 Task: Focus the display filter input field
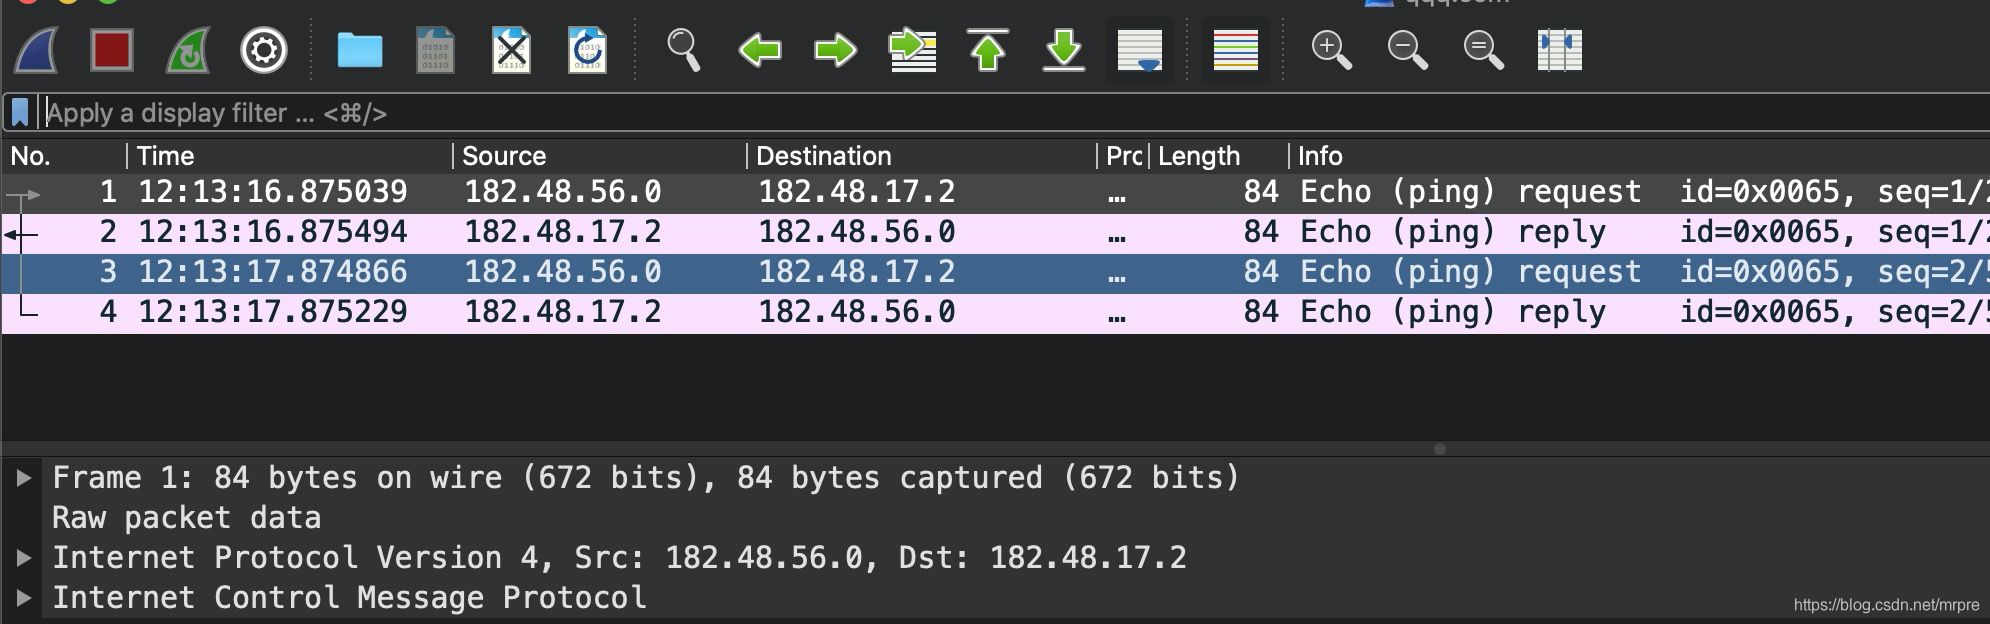(x=1015, y=113)
